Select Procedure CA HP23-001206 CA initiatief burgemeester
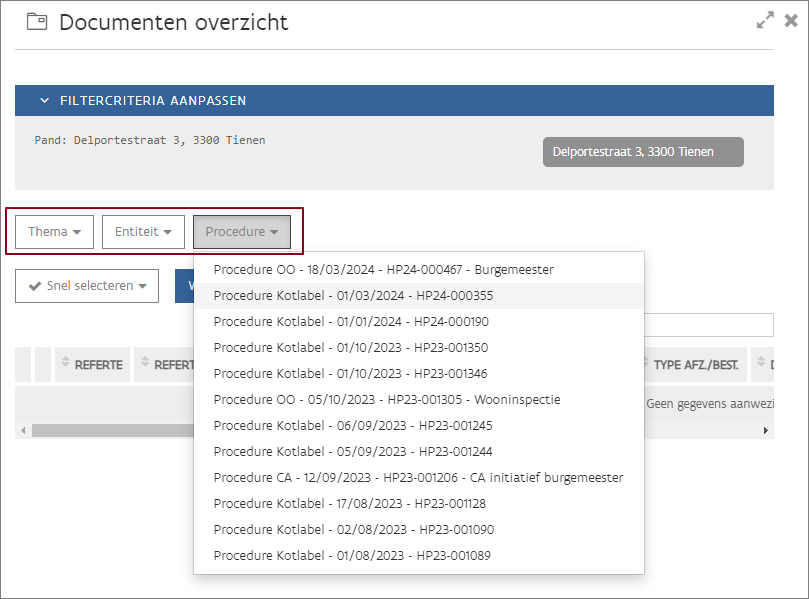 click(418, 478)
